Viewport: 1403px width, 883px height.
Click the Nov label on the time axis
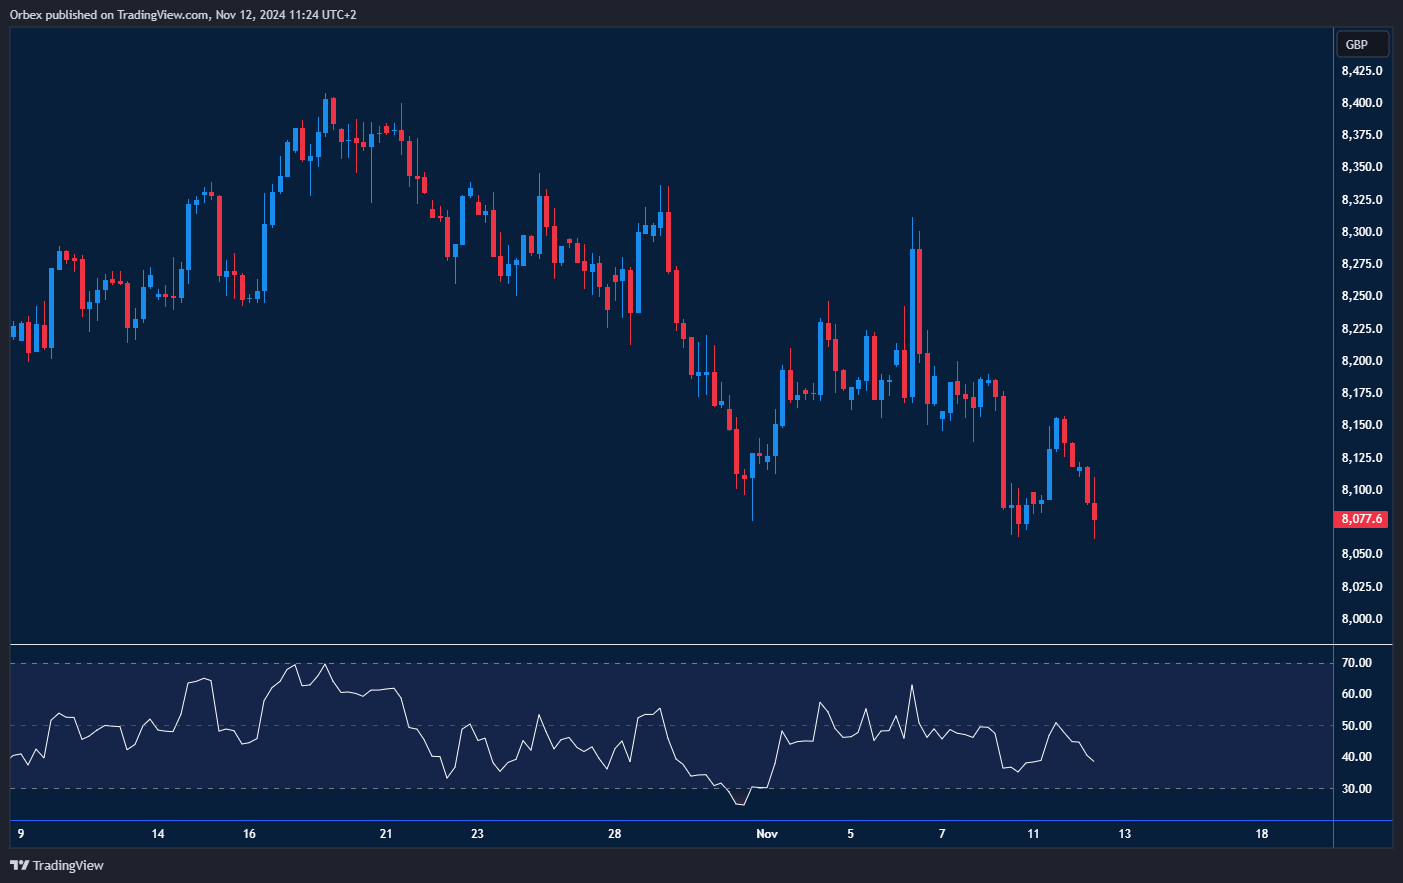[x=767, y=834]
